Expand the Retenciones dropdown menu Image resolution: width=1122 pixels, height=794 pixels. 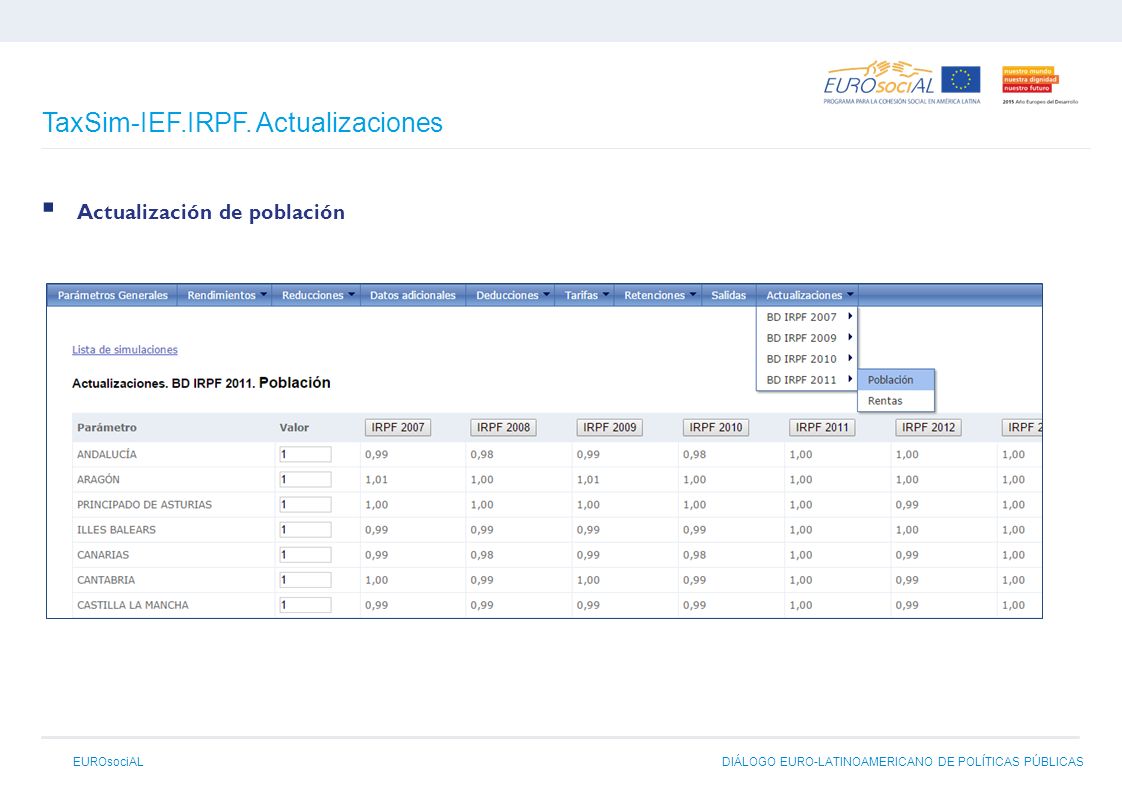[x=660, y=295]
